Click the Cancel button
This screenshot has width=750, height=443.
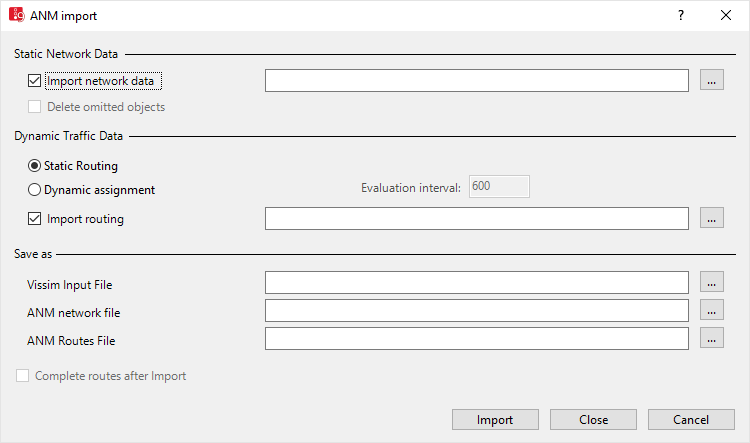click(x=691, y=420)
